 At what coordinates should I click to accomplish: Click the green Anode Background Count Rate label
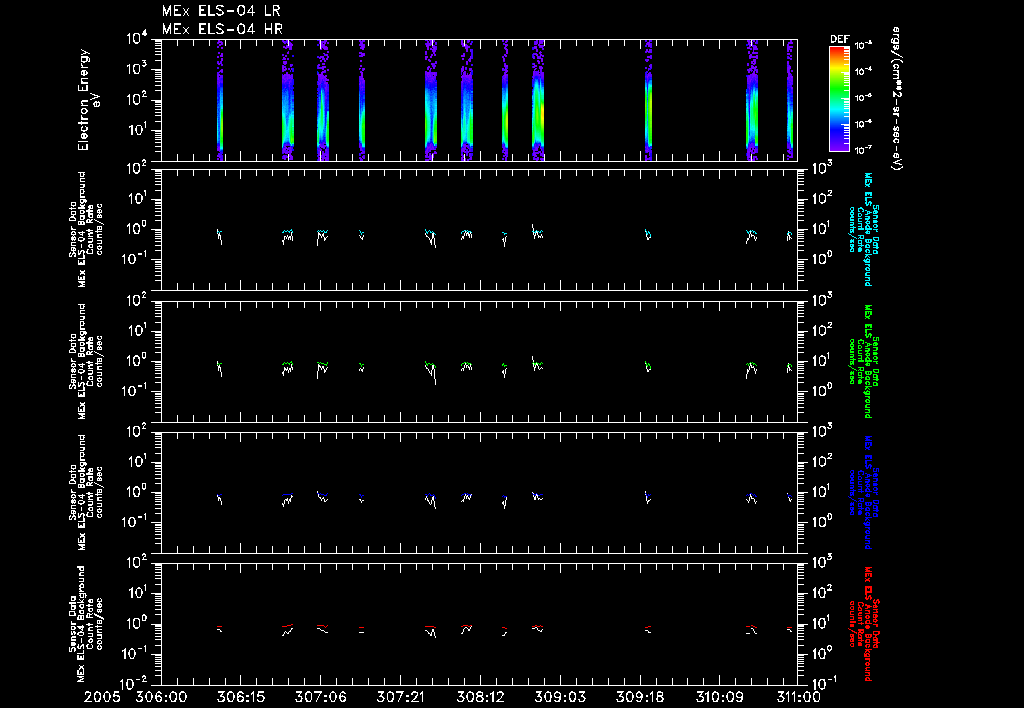point(863,361)
